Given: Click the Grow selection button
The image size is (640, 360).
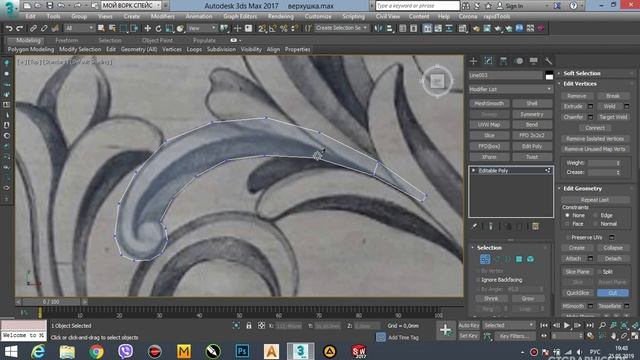Looking at the screenshot, I should pyautogui.click(x=528, y=298).
